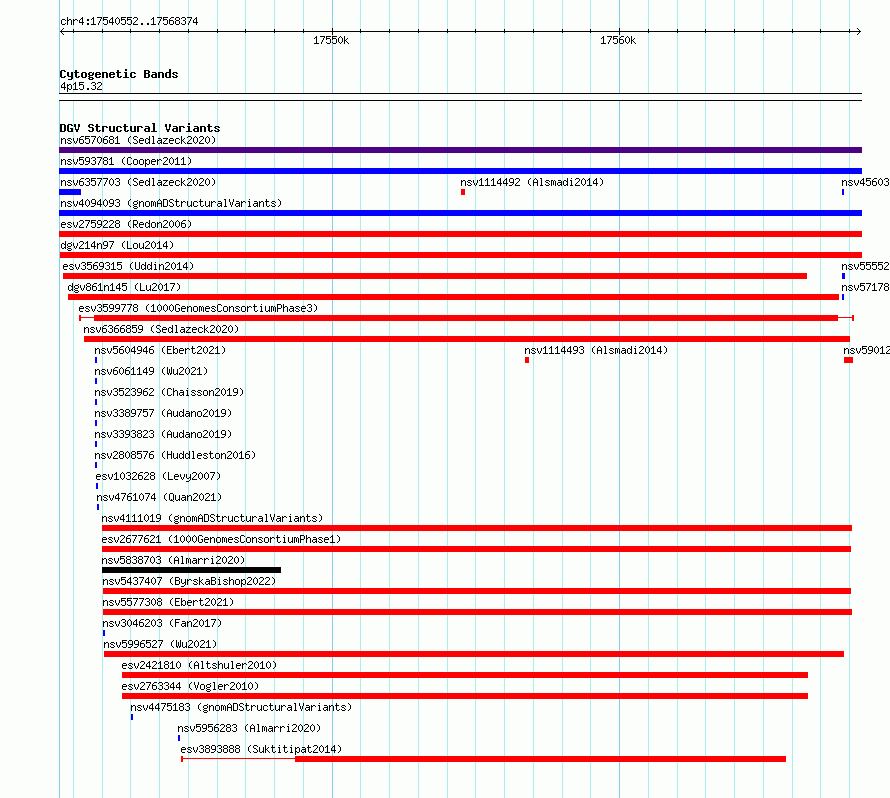Click nsv4111019 (gnomADStructuralVariants) red bar

tap(477, 528)
